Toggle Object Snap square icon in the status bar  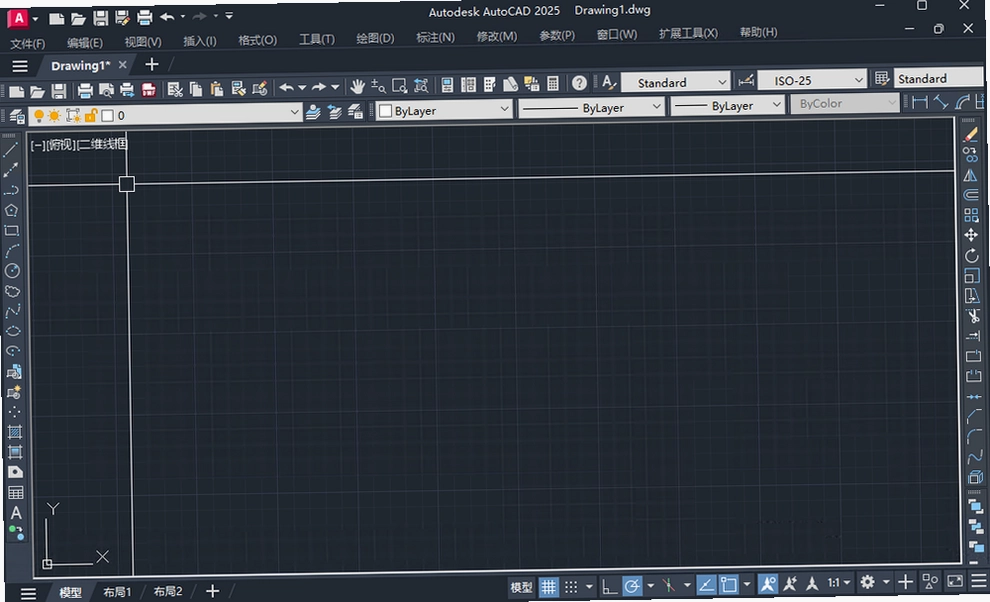(x=729, y=584)
